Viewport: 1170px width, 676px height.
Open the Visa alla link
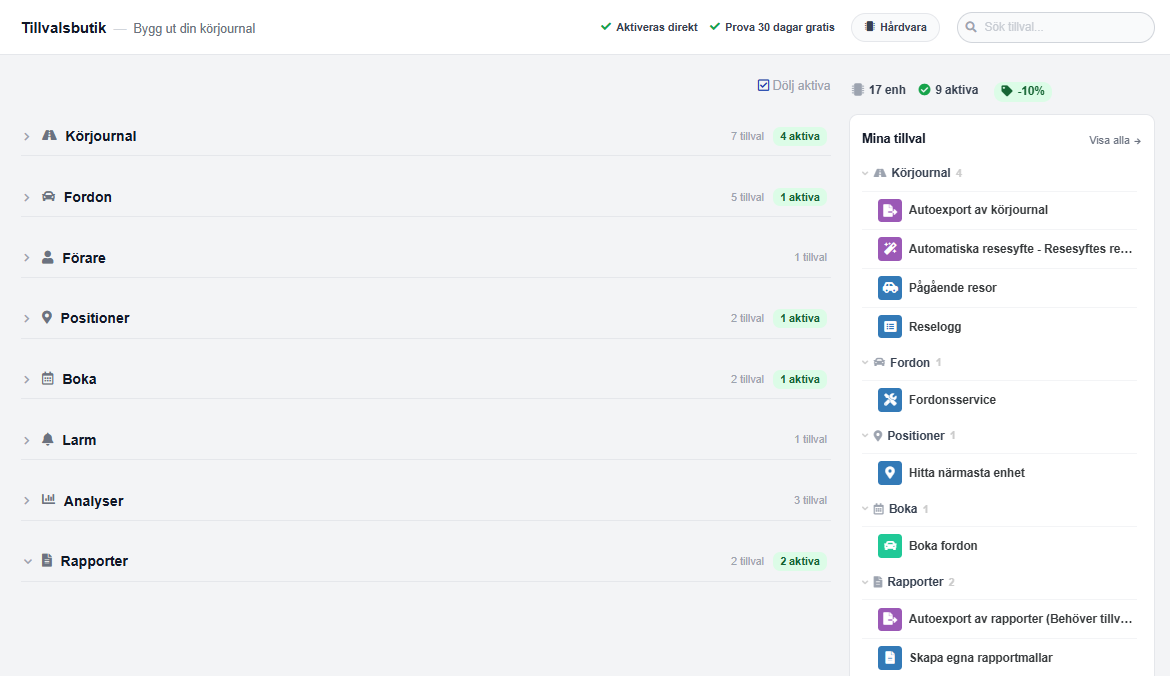click(x=1115, y=140)
